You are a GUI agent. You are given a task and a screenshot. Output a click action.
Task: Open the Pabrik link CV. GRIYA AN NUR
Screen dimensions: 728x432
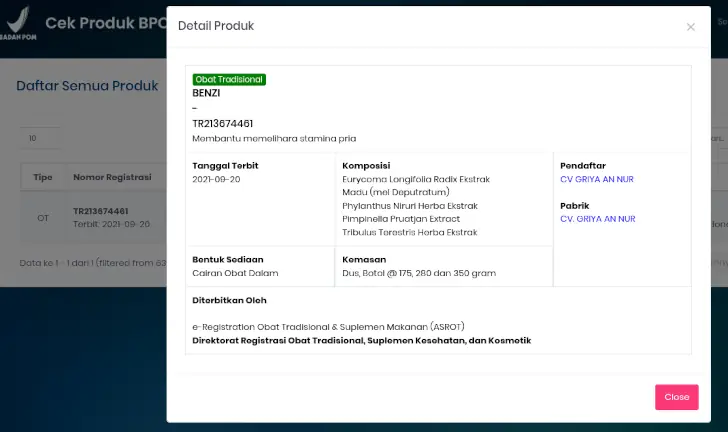pyautogui.click(x=598, y=218)
